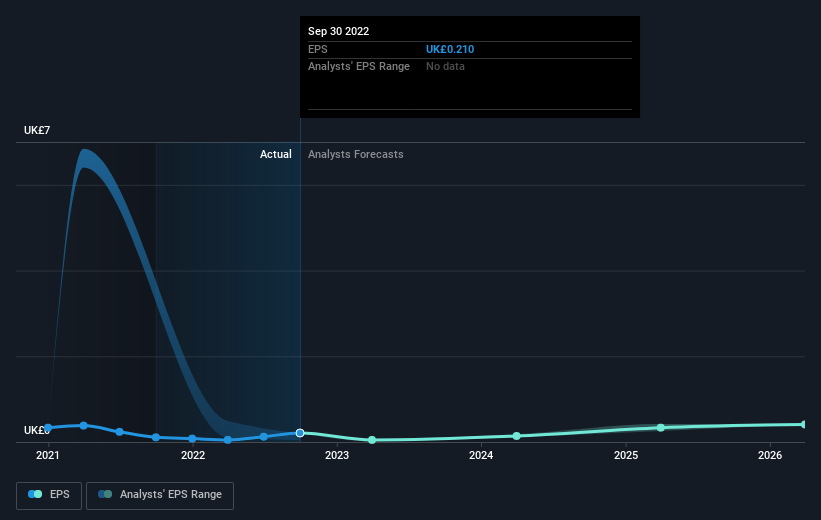Click the analysts' range peak in 2021
The height and width of the screenshot is (520, 821).
click(84, 159)
